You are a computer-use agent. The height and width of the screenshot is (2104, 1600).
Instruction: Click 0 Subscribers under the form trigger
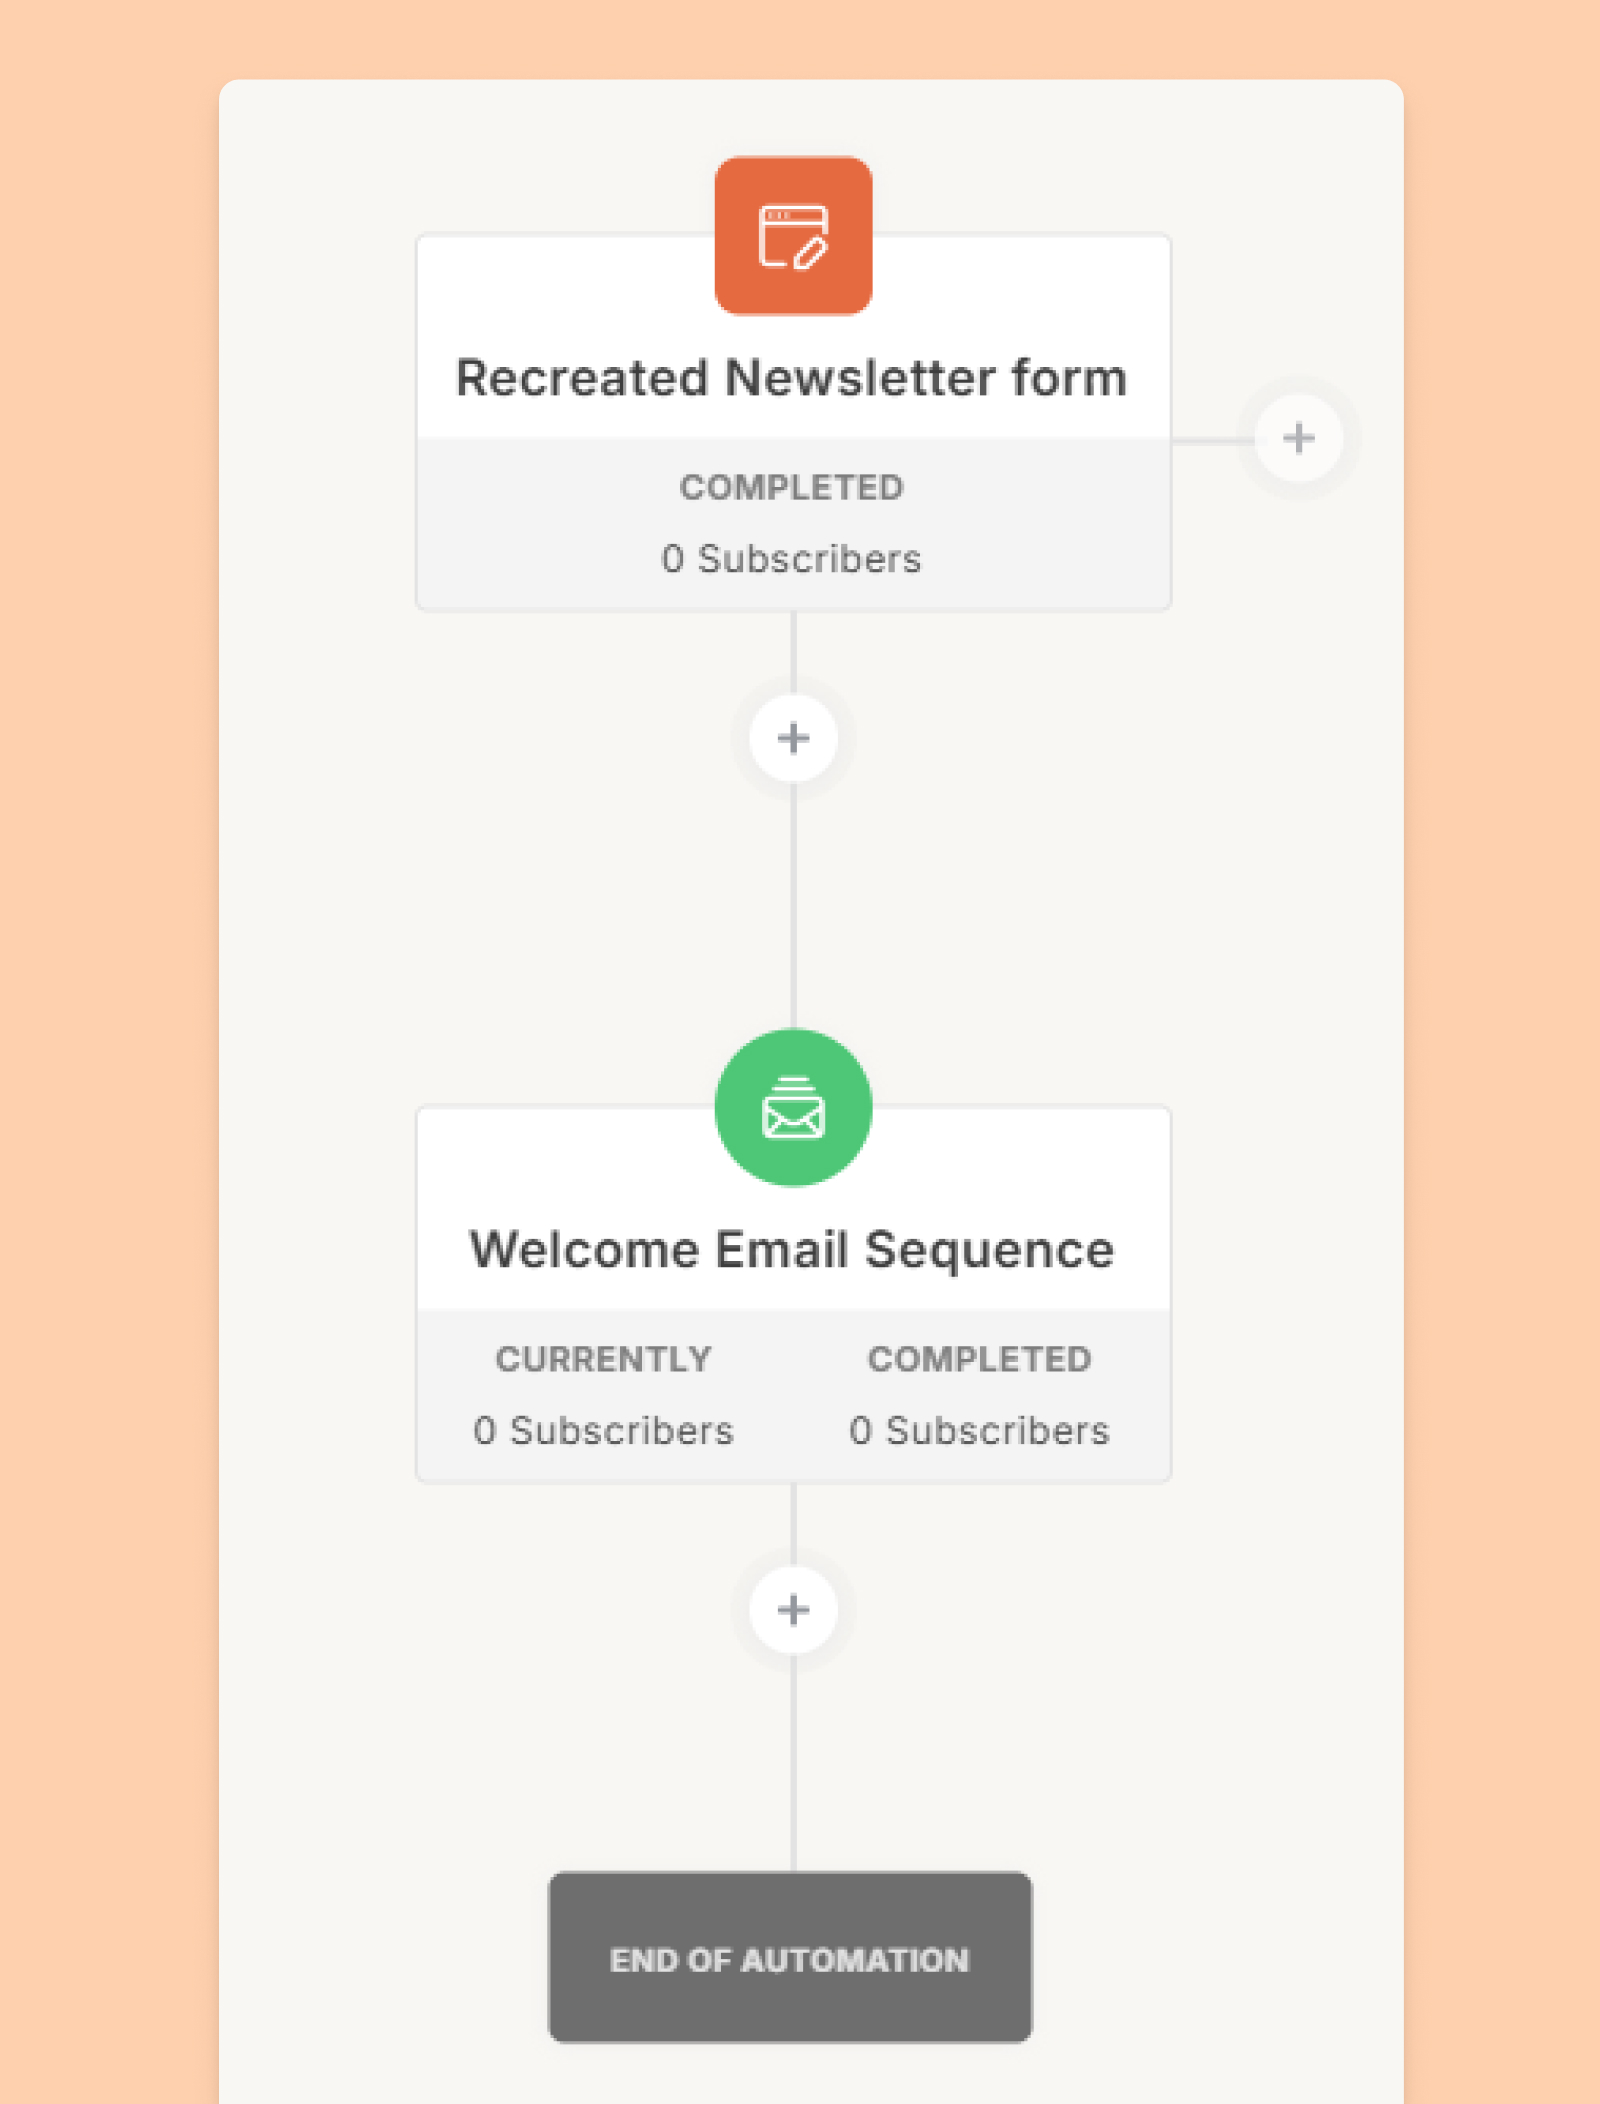(x=793, y=559)
